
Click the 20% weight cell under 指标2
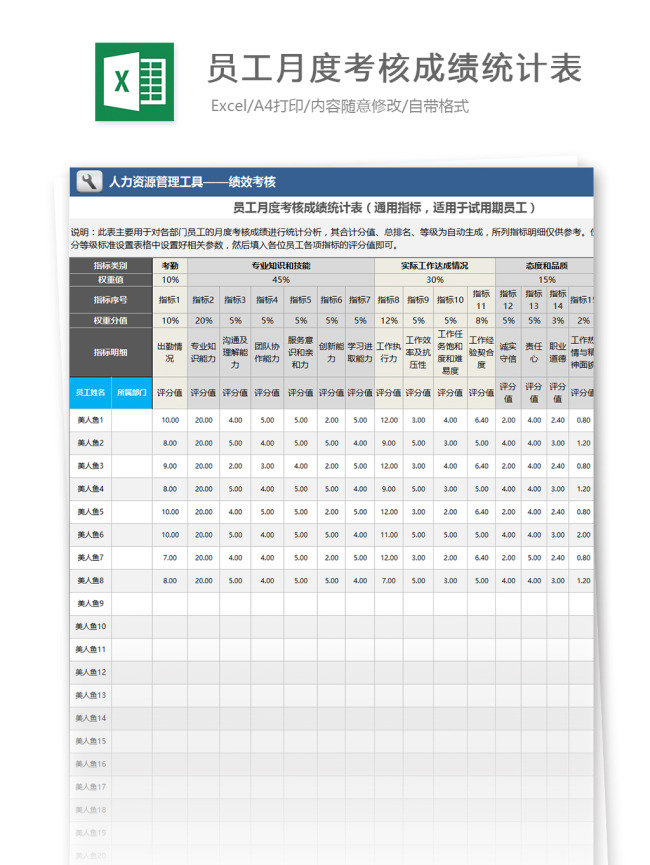pyautogui.click(x=203, y=320)
